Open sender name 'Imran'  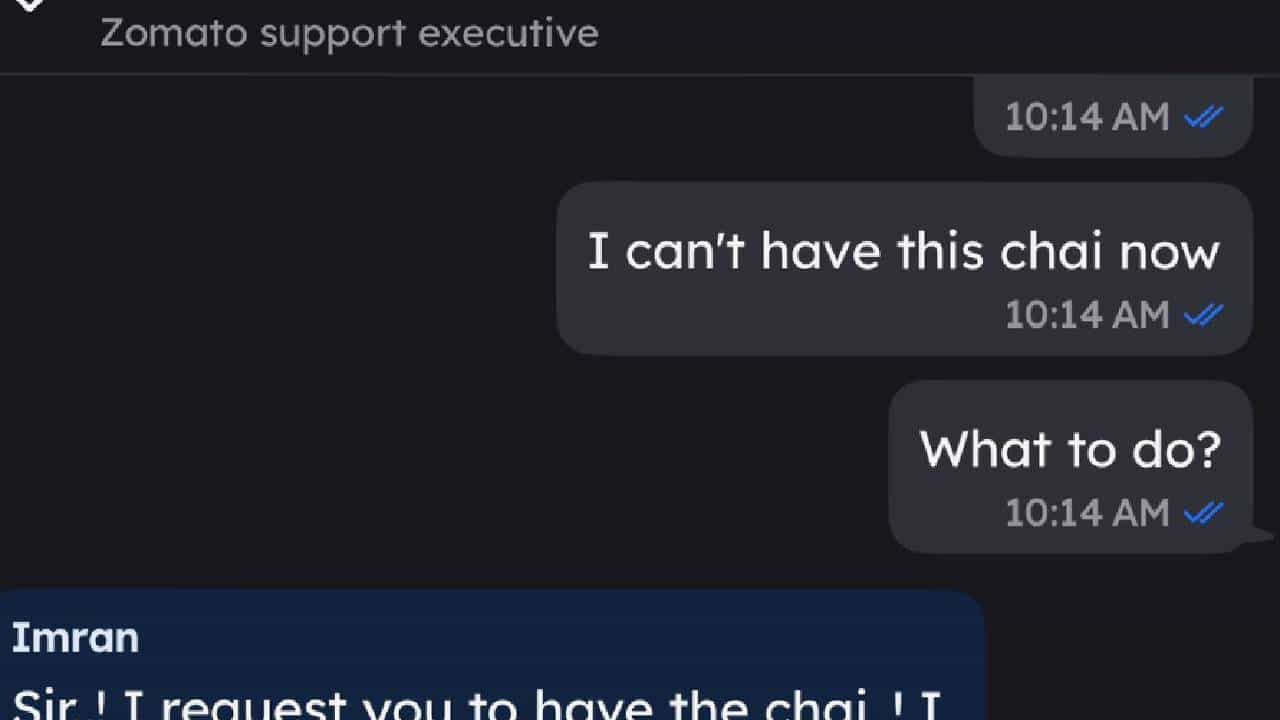click(x=75, y=638)
